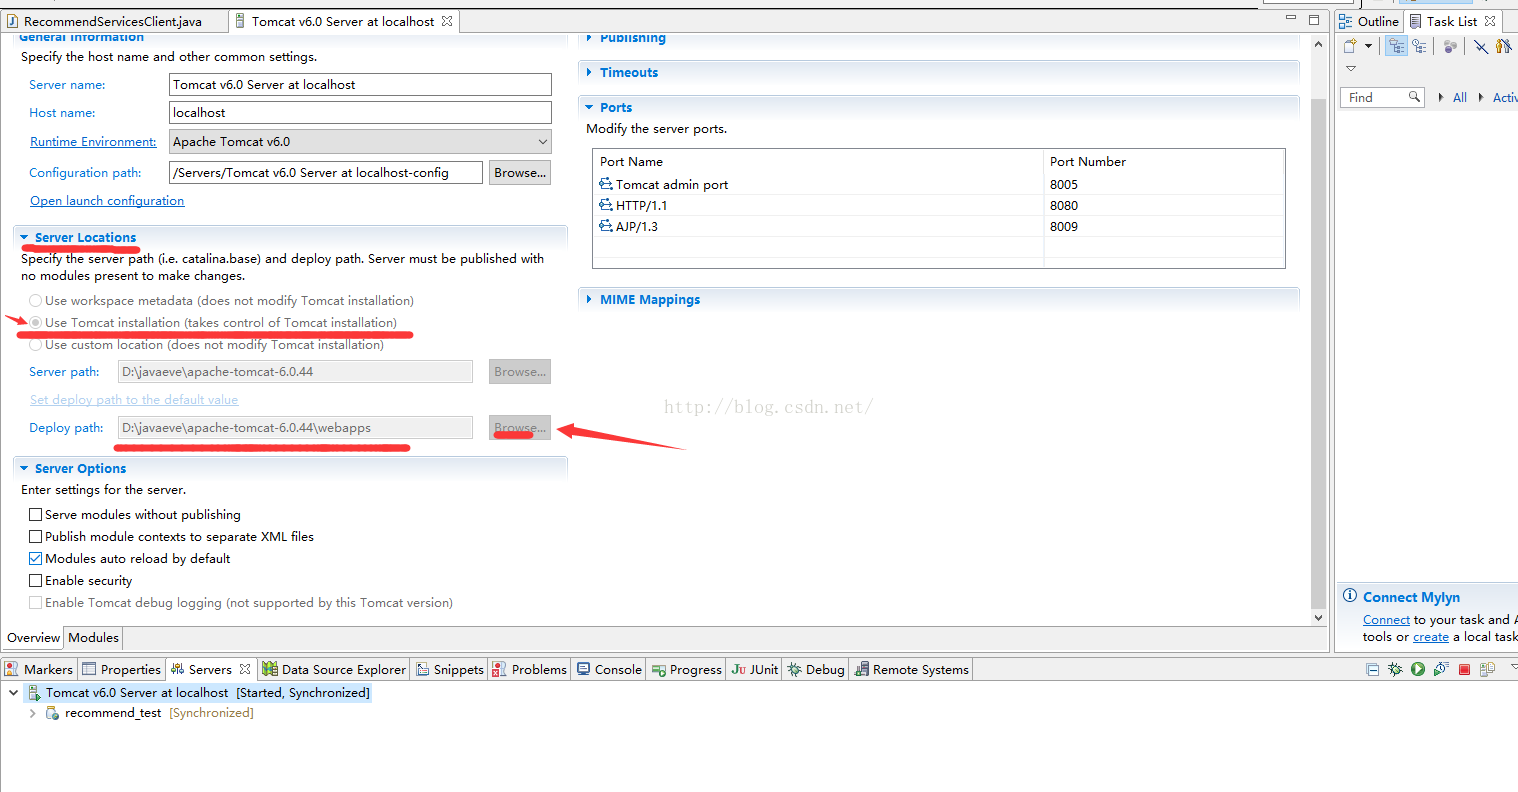Open the JUnit view tab
Screen dimensions: 1518x792
click(x=754, y=670)
